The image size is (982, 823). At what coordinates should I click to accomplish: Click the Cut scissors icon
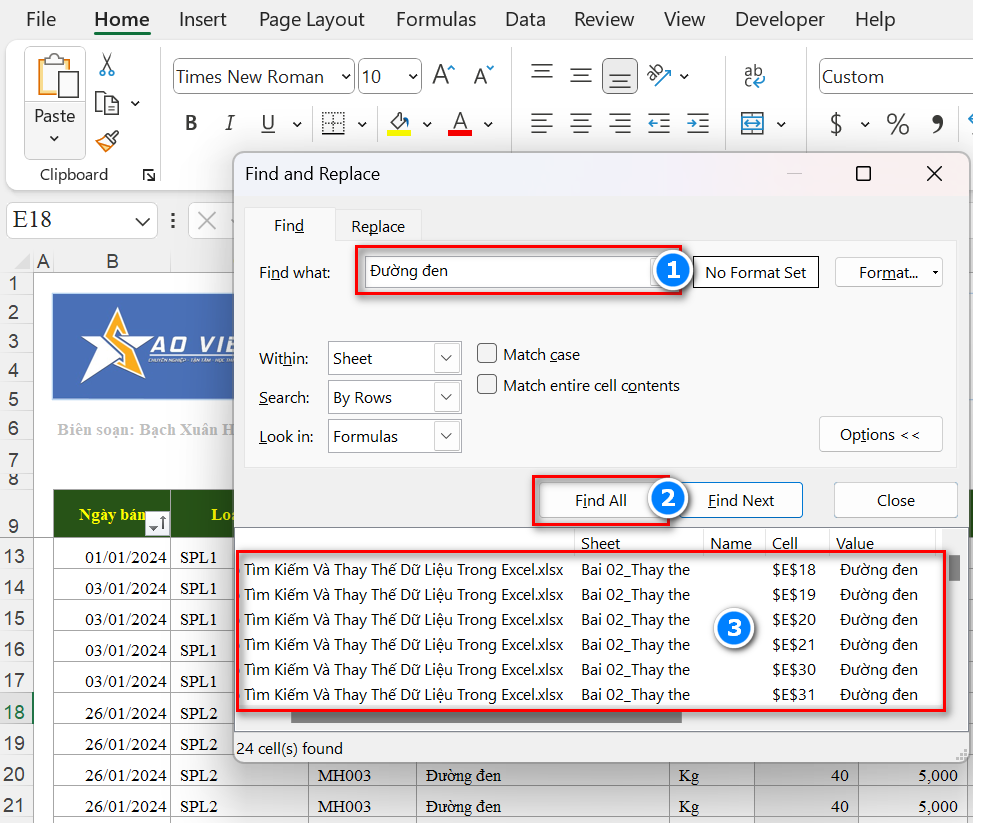pos(106,66)
